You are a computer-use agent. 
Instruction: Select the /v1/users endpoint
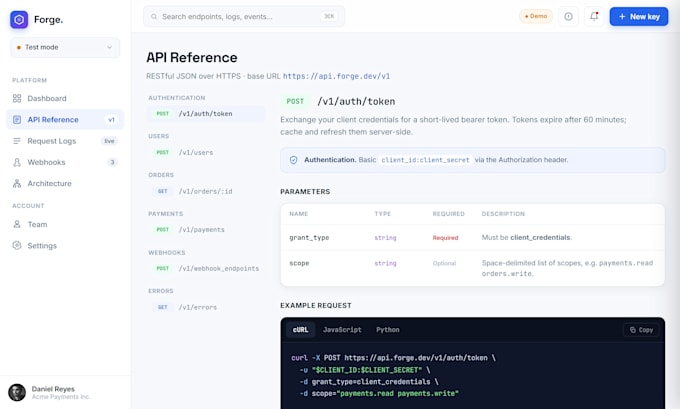[206, 153]
